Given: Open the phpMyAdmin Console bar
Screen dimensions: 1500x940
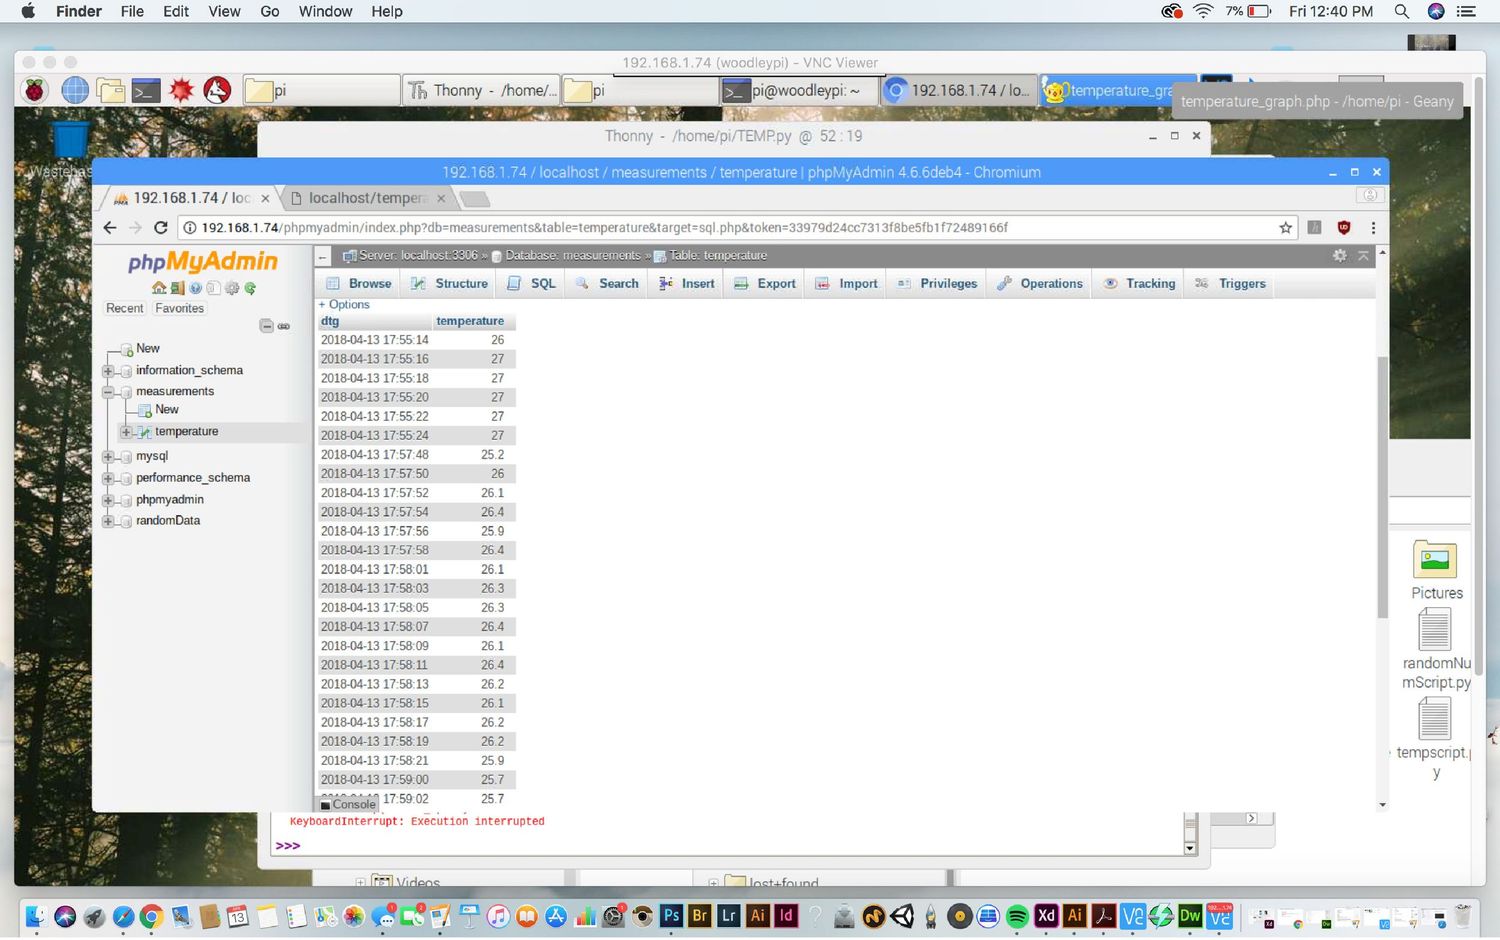Looking at the screenshot, I should coord(348,804).
